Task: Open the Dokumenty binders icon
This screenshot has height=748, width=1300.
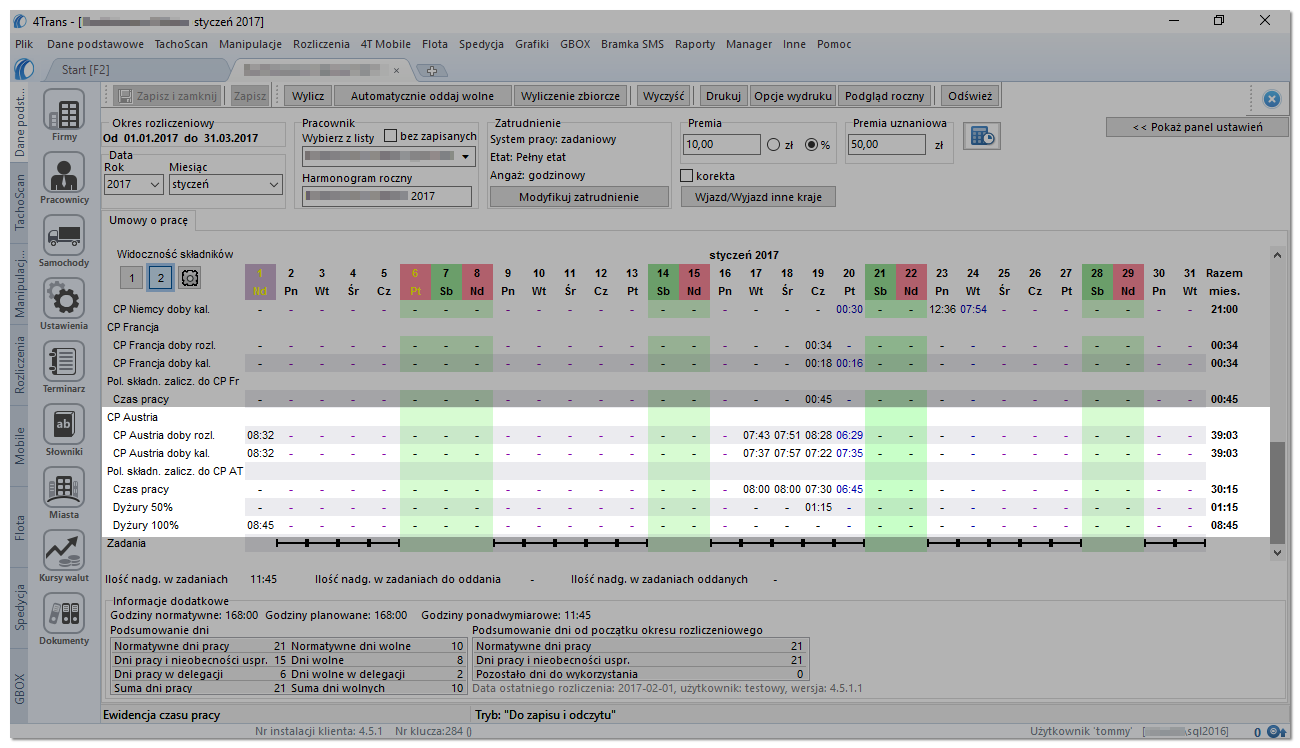Action: (x=64, y=620)
